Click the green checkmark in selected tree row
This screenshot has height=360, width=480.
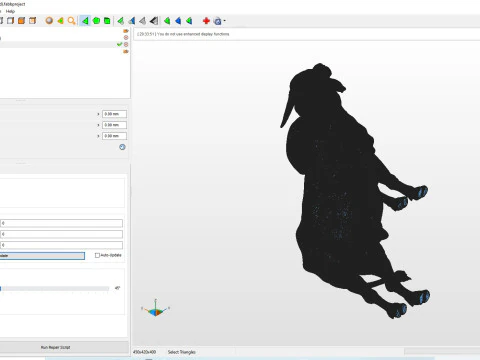119,44
